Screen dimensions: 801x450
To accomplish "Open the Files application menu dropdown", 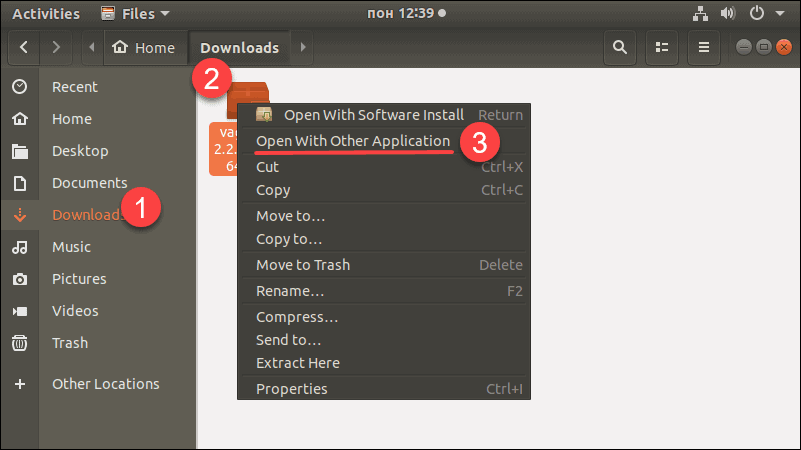I will click(x=135, y=13).
